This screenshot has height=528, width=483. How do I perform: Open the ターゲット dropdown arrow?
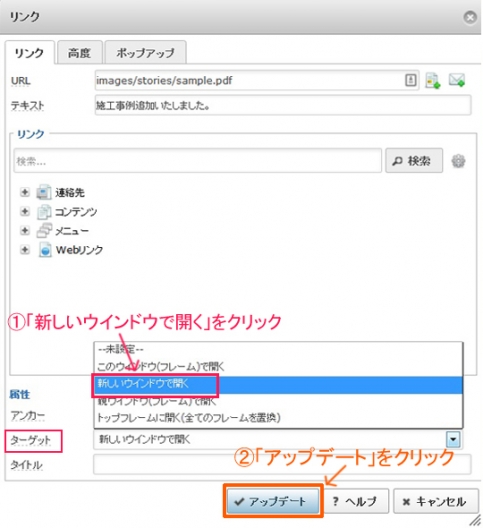click(x=453, y=439)
